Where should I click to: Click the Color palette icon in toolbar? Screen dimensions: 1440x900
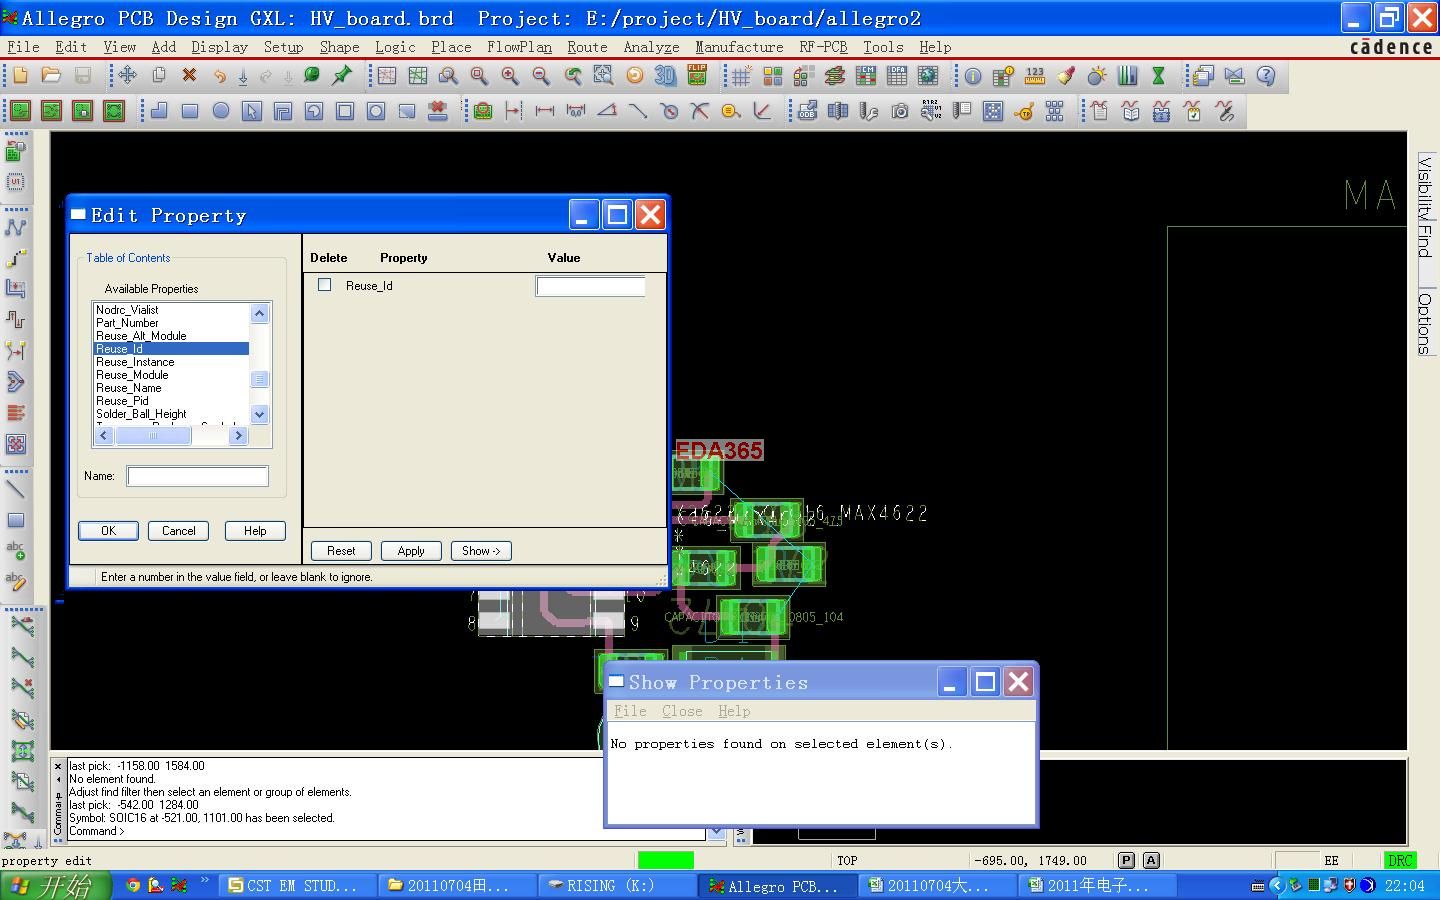click(x=772, y=75)
